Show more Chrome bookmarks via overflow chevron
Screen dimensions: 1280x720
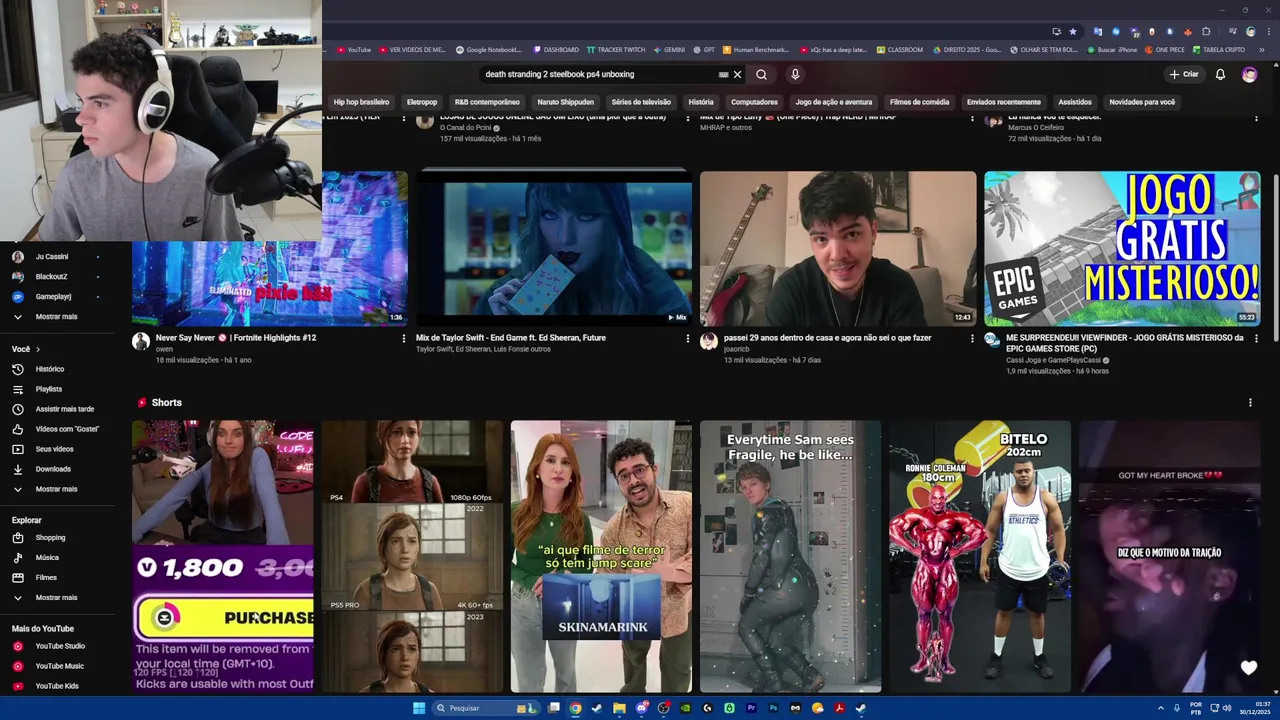tap(1262, 49)
